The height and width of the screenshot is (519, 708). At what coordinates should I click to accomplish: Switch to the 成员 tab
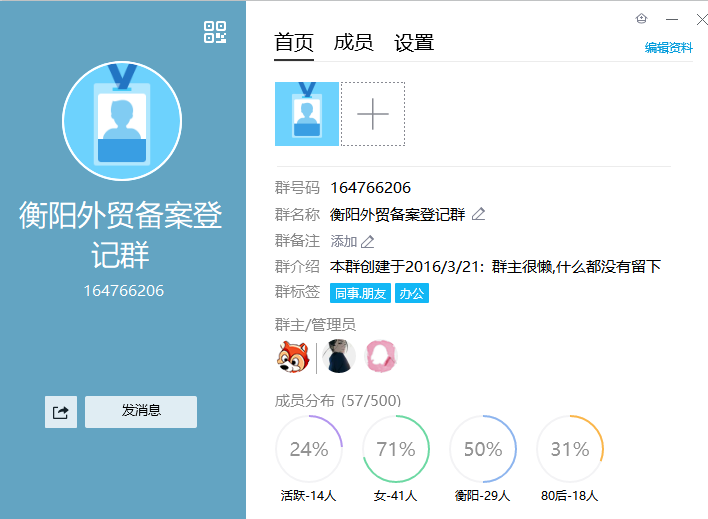353,43
